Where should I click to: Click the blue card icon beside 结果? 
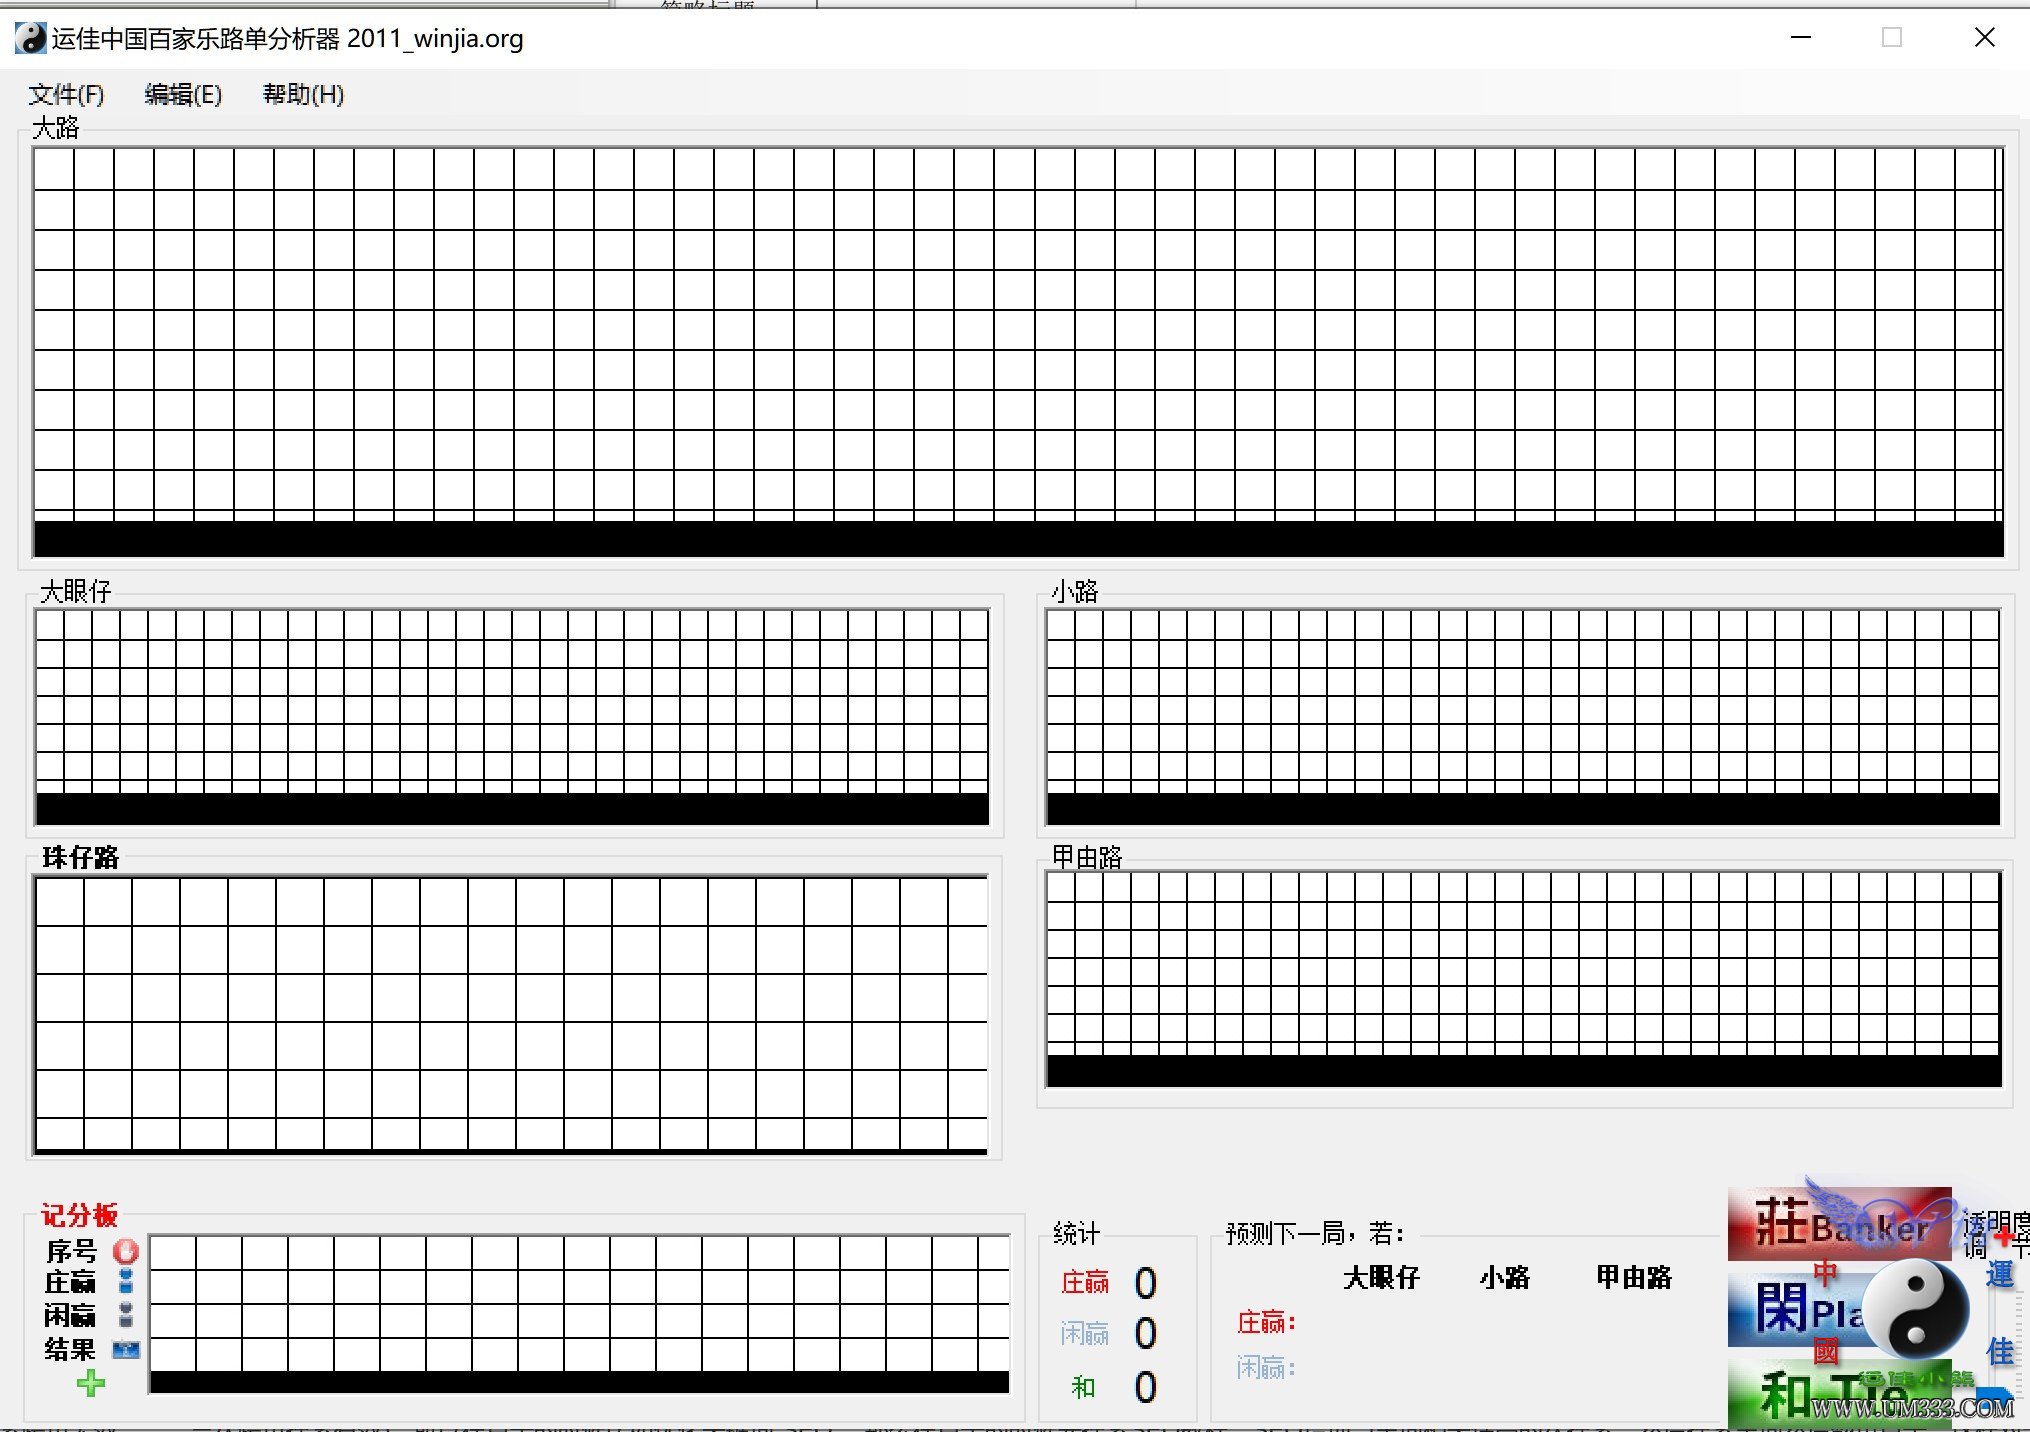pos(126,1350)
